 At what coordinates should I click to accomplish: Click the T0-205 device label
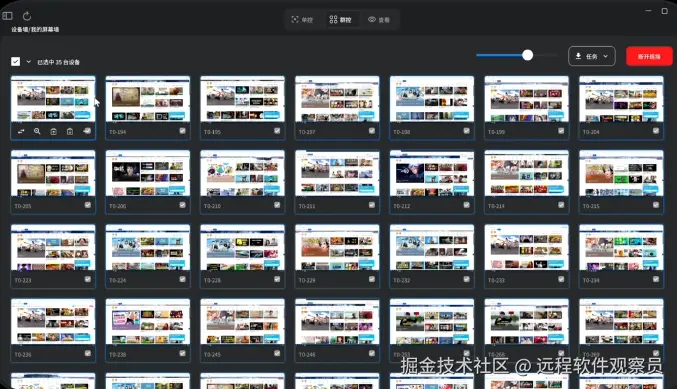tap(23, 206)
